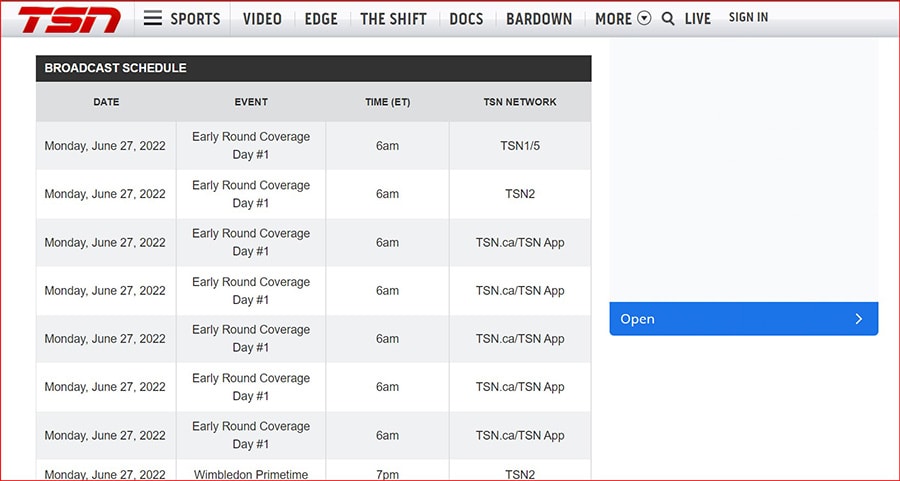The width and height of the screenshot is (900, 481).
Task: Go to the VIDEO section
Action: click(x=262, y=19)
